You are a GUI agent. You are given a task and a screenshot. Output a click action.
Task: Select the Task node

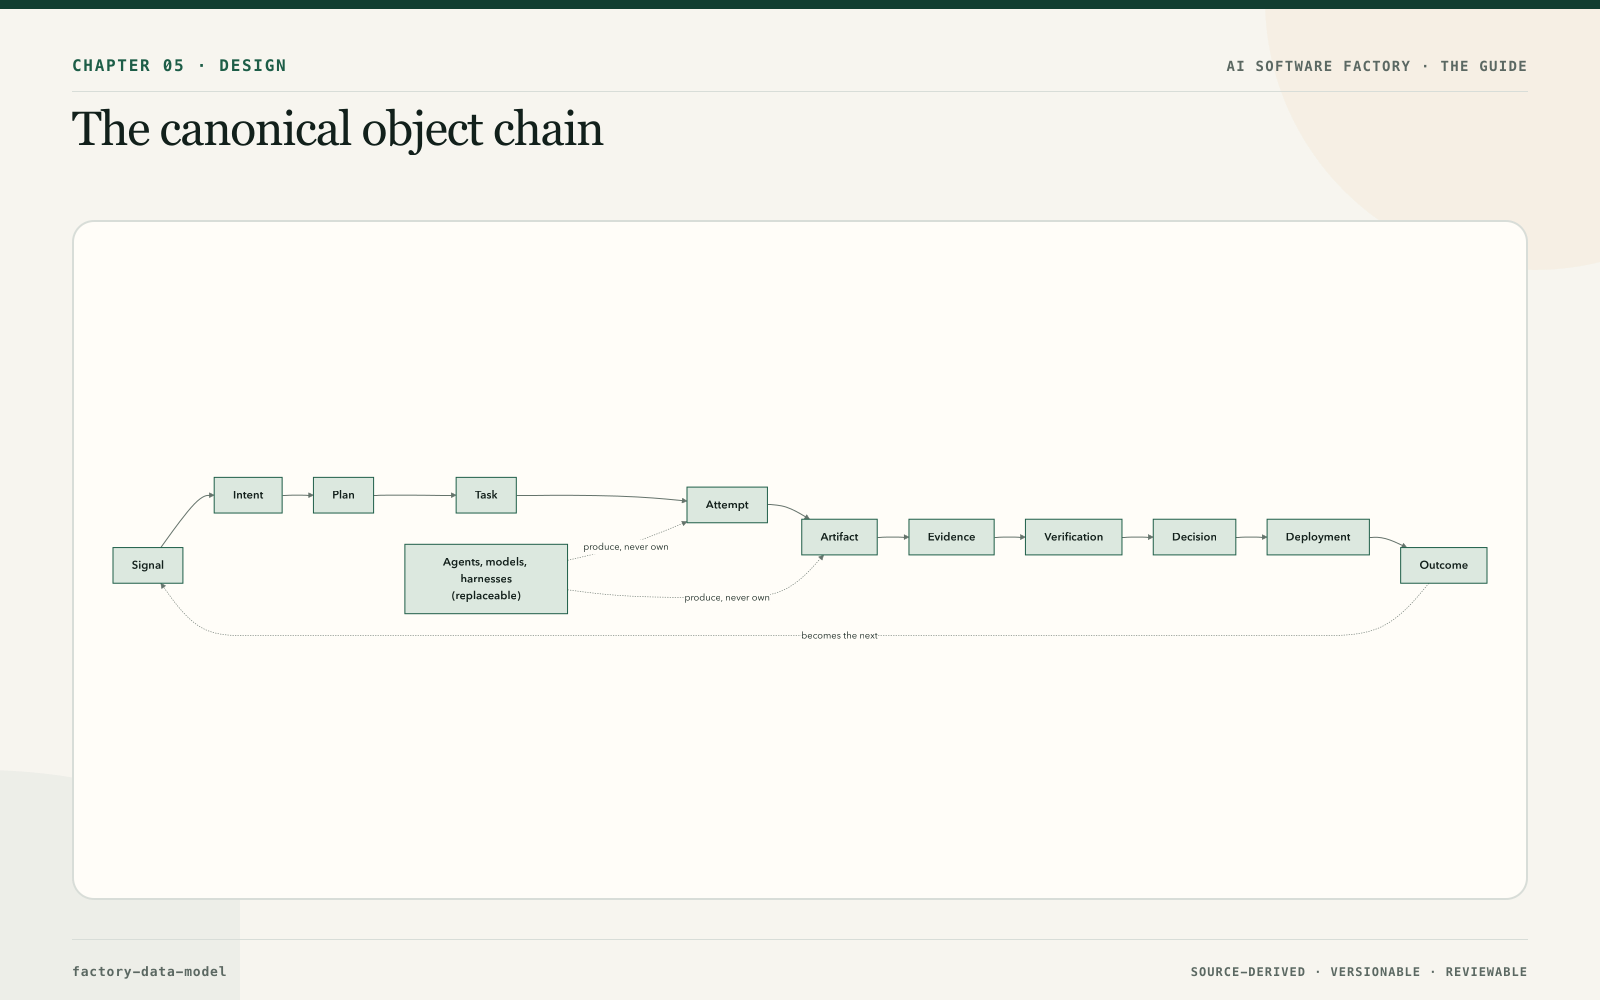click(486, 495)
